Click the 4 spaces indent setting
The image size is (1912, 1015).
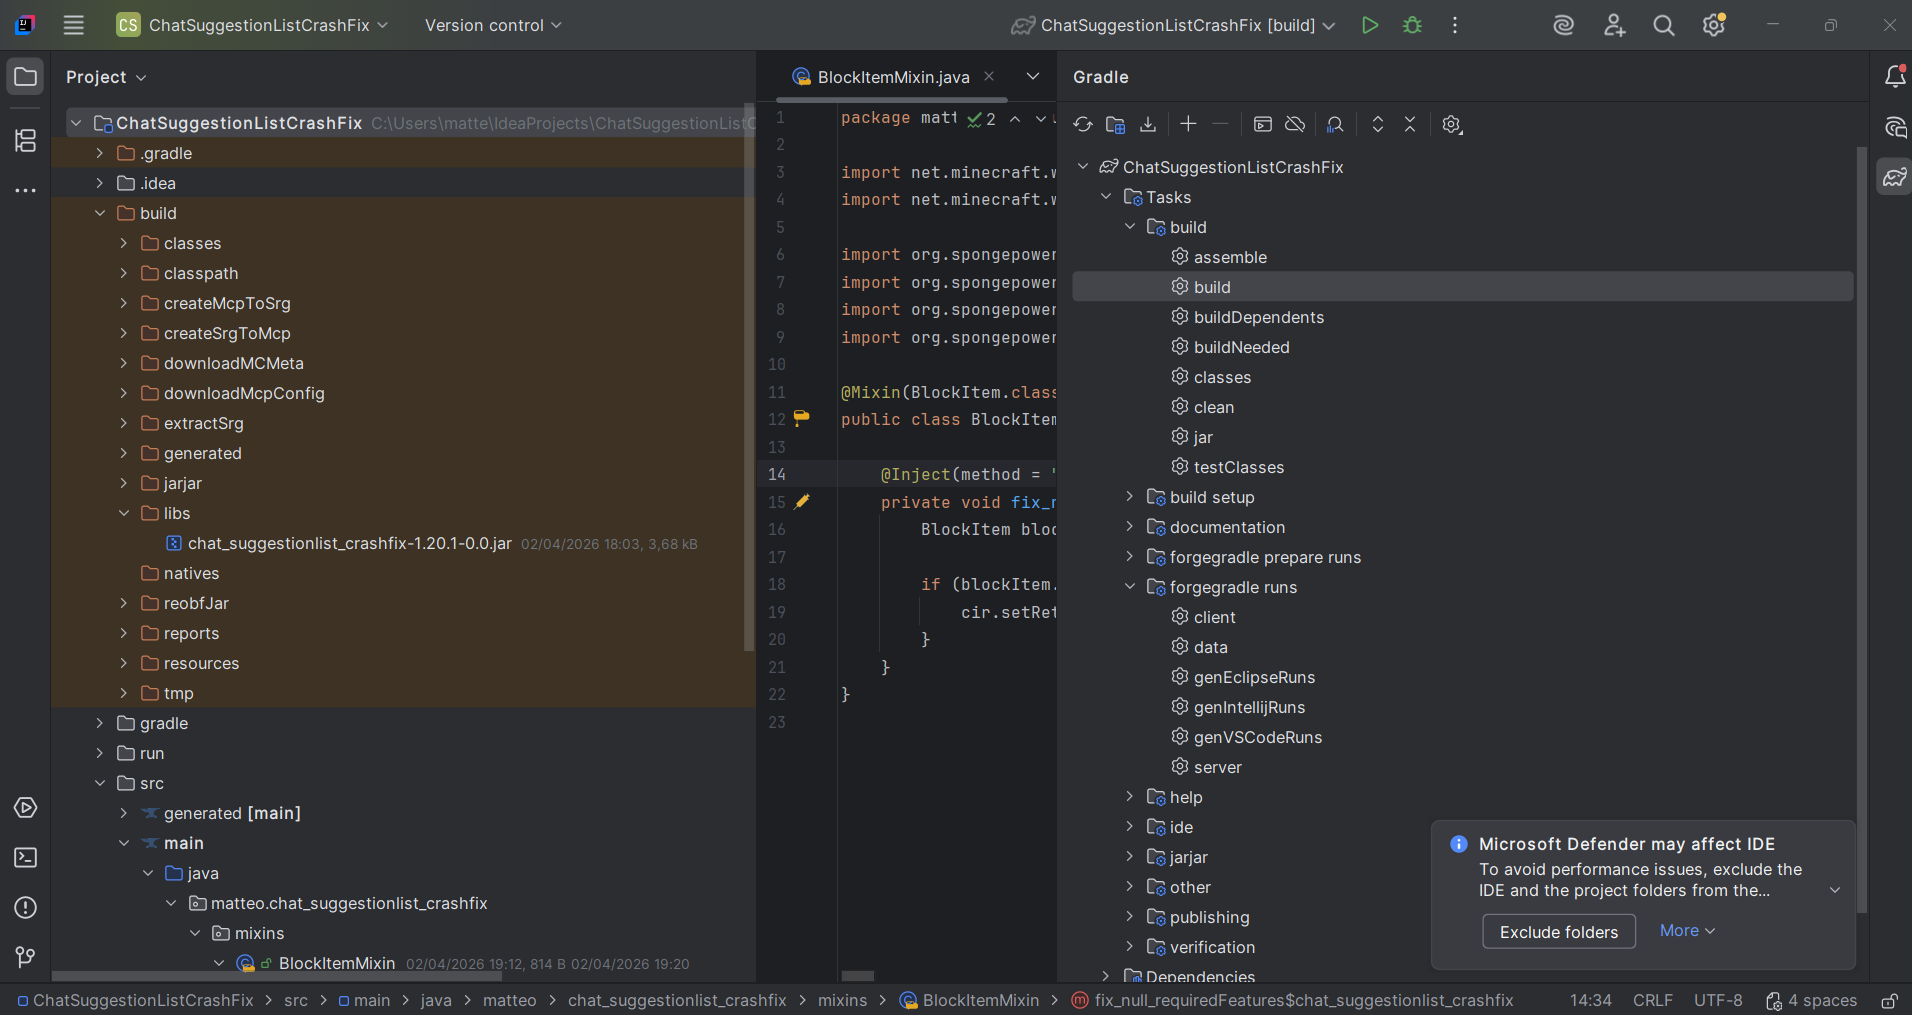(x=1811, y=1000)
